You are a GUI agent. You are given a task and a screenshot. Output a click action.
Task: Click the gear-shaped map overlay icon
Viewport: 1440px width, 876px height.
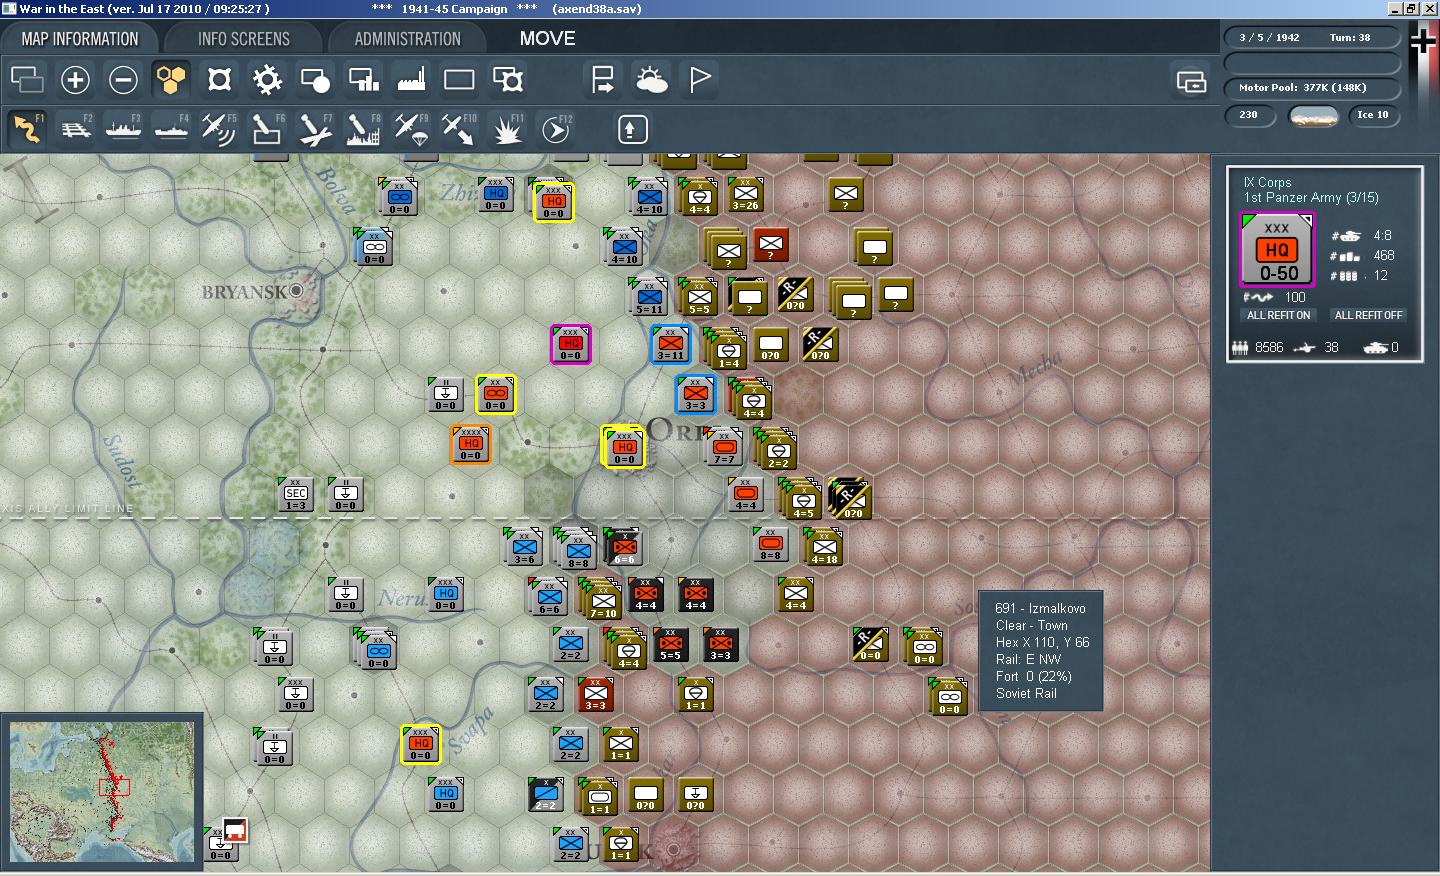pos(267,79)
